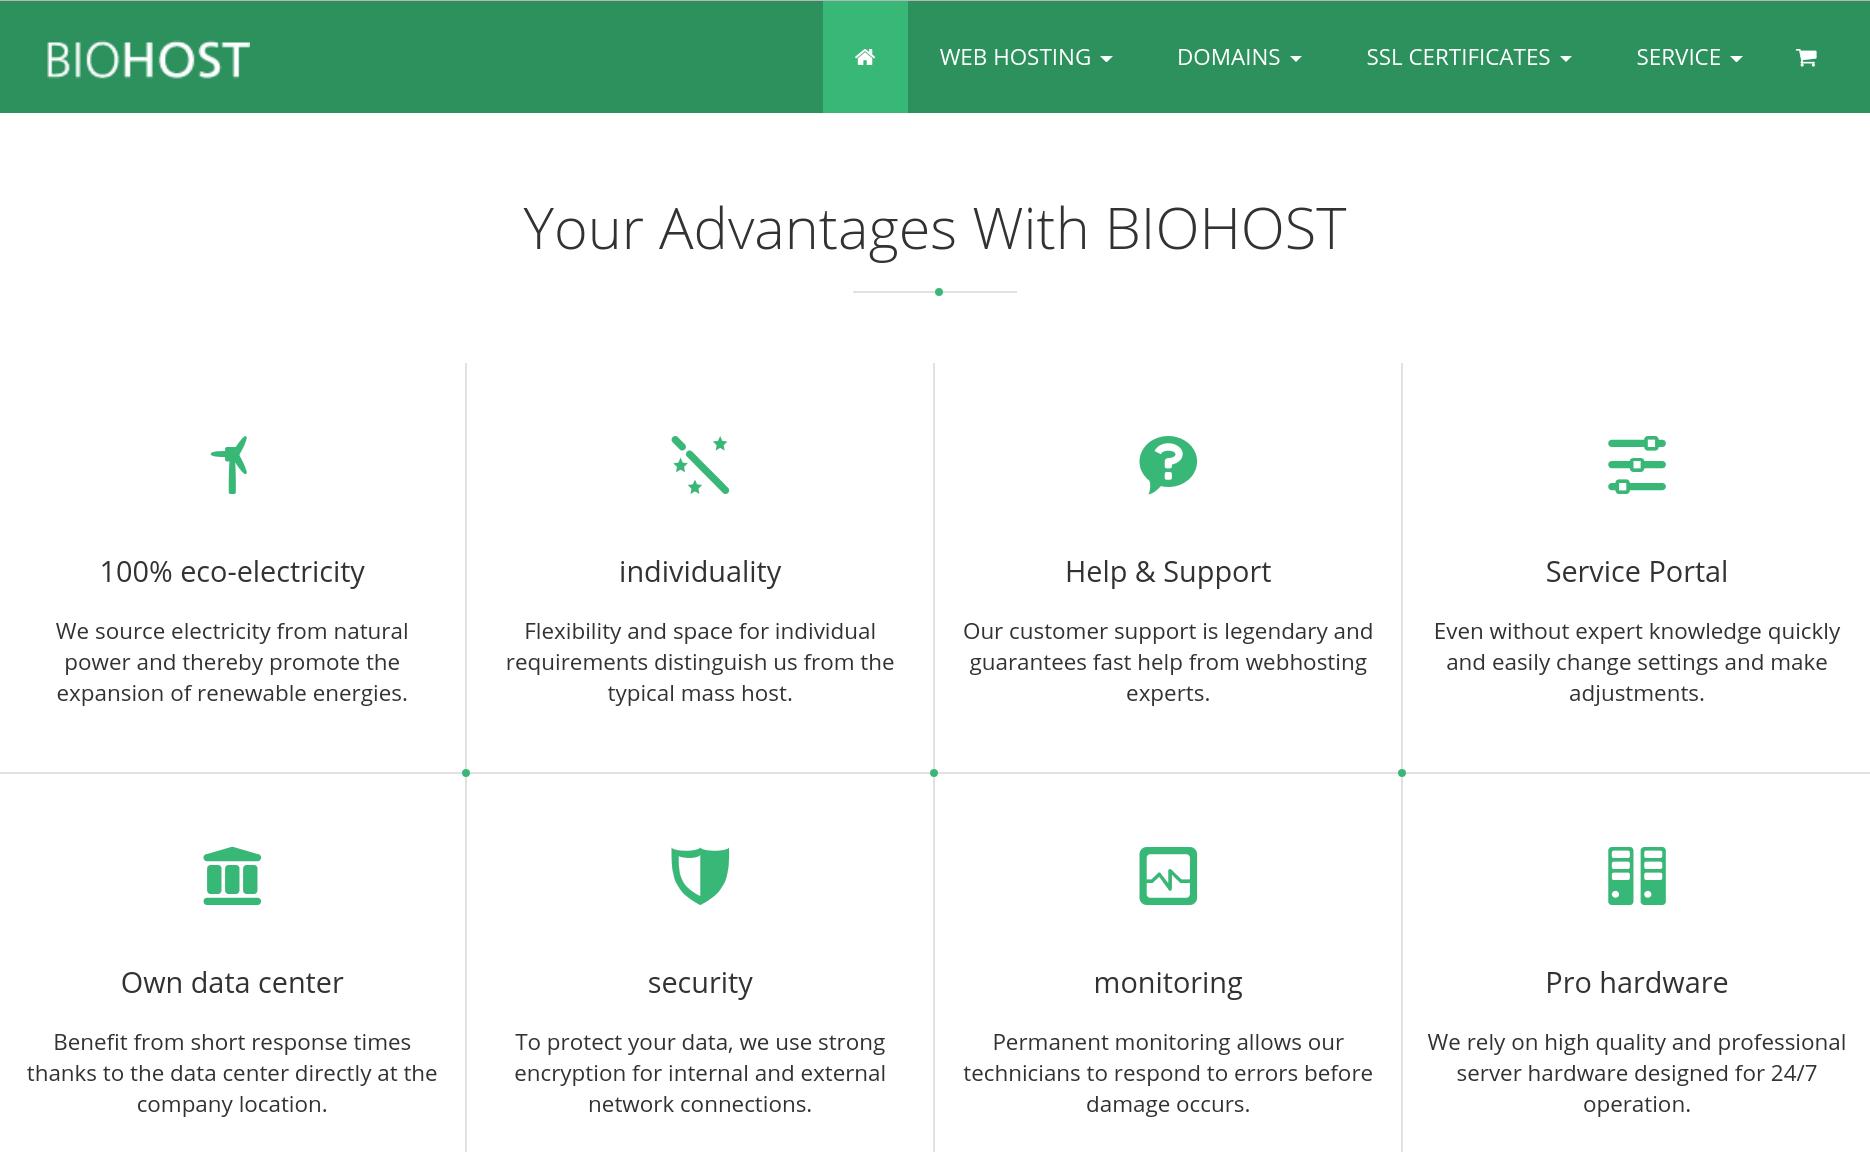Click 'Your Advantages With BIOHOST' title
Screen dimensions: 1870x1152
(935, 229)
